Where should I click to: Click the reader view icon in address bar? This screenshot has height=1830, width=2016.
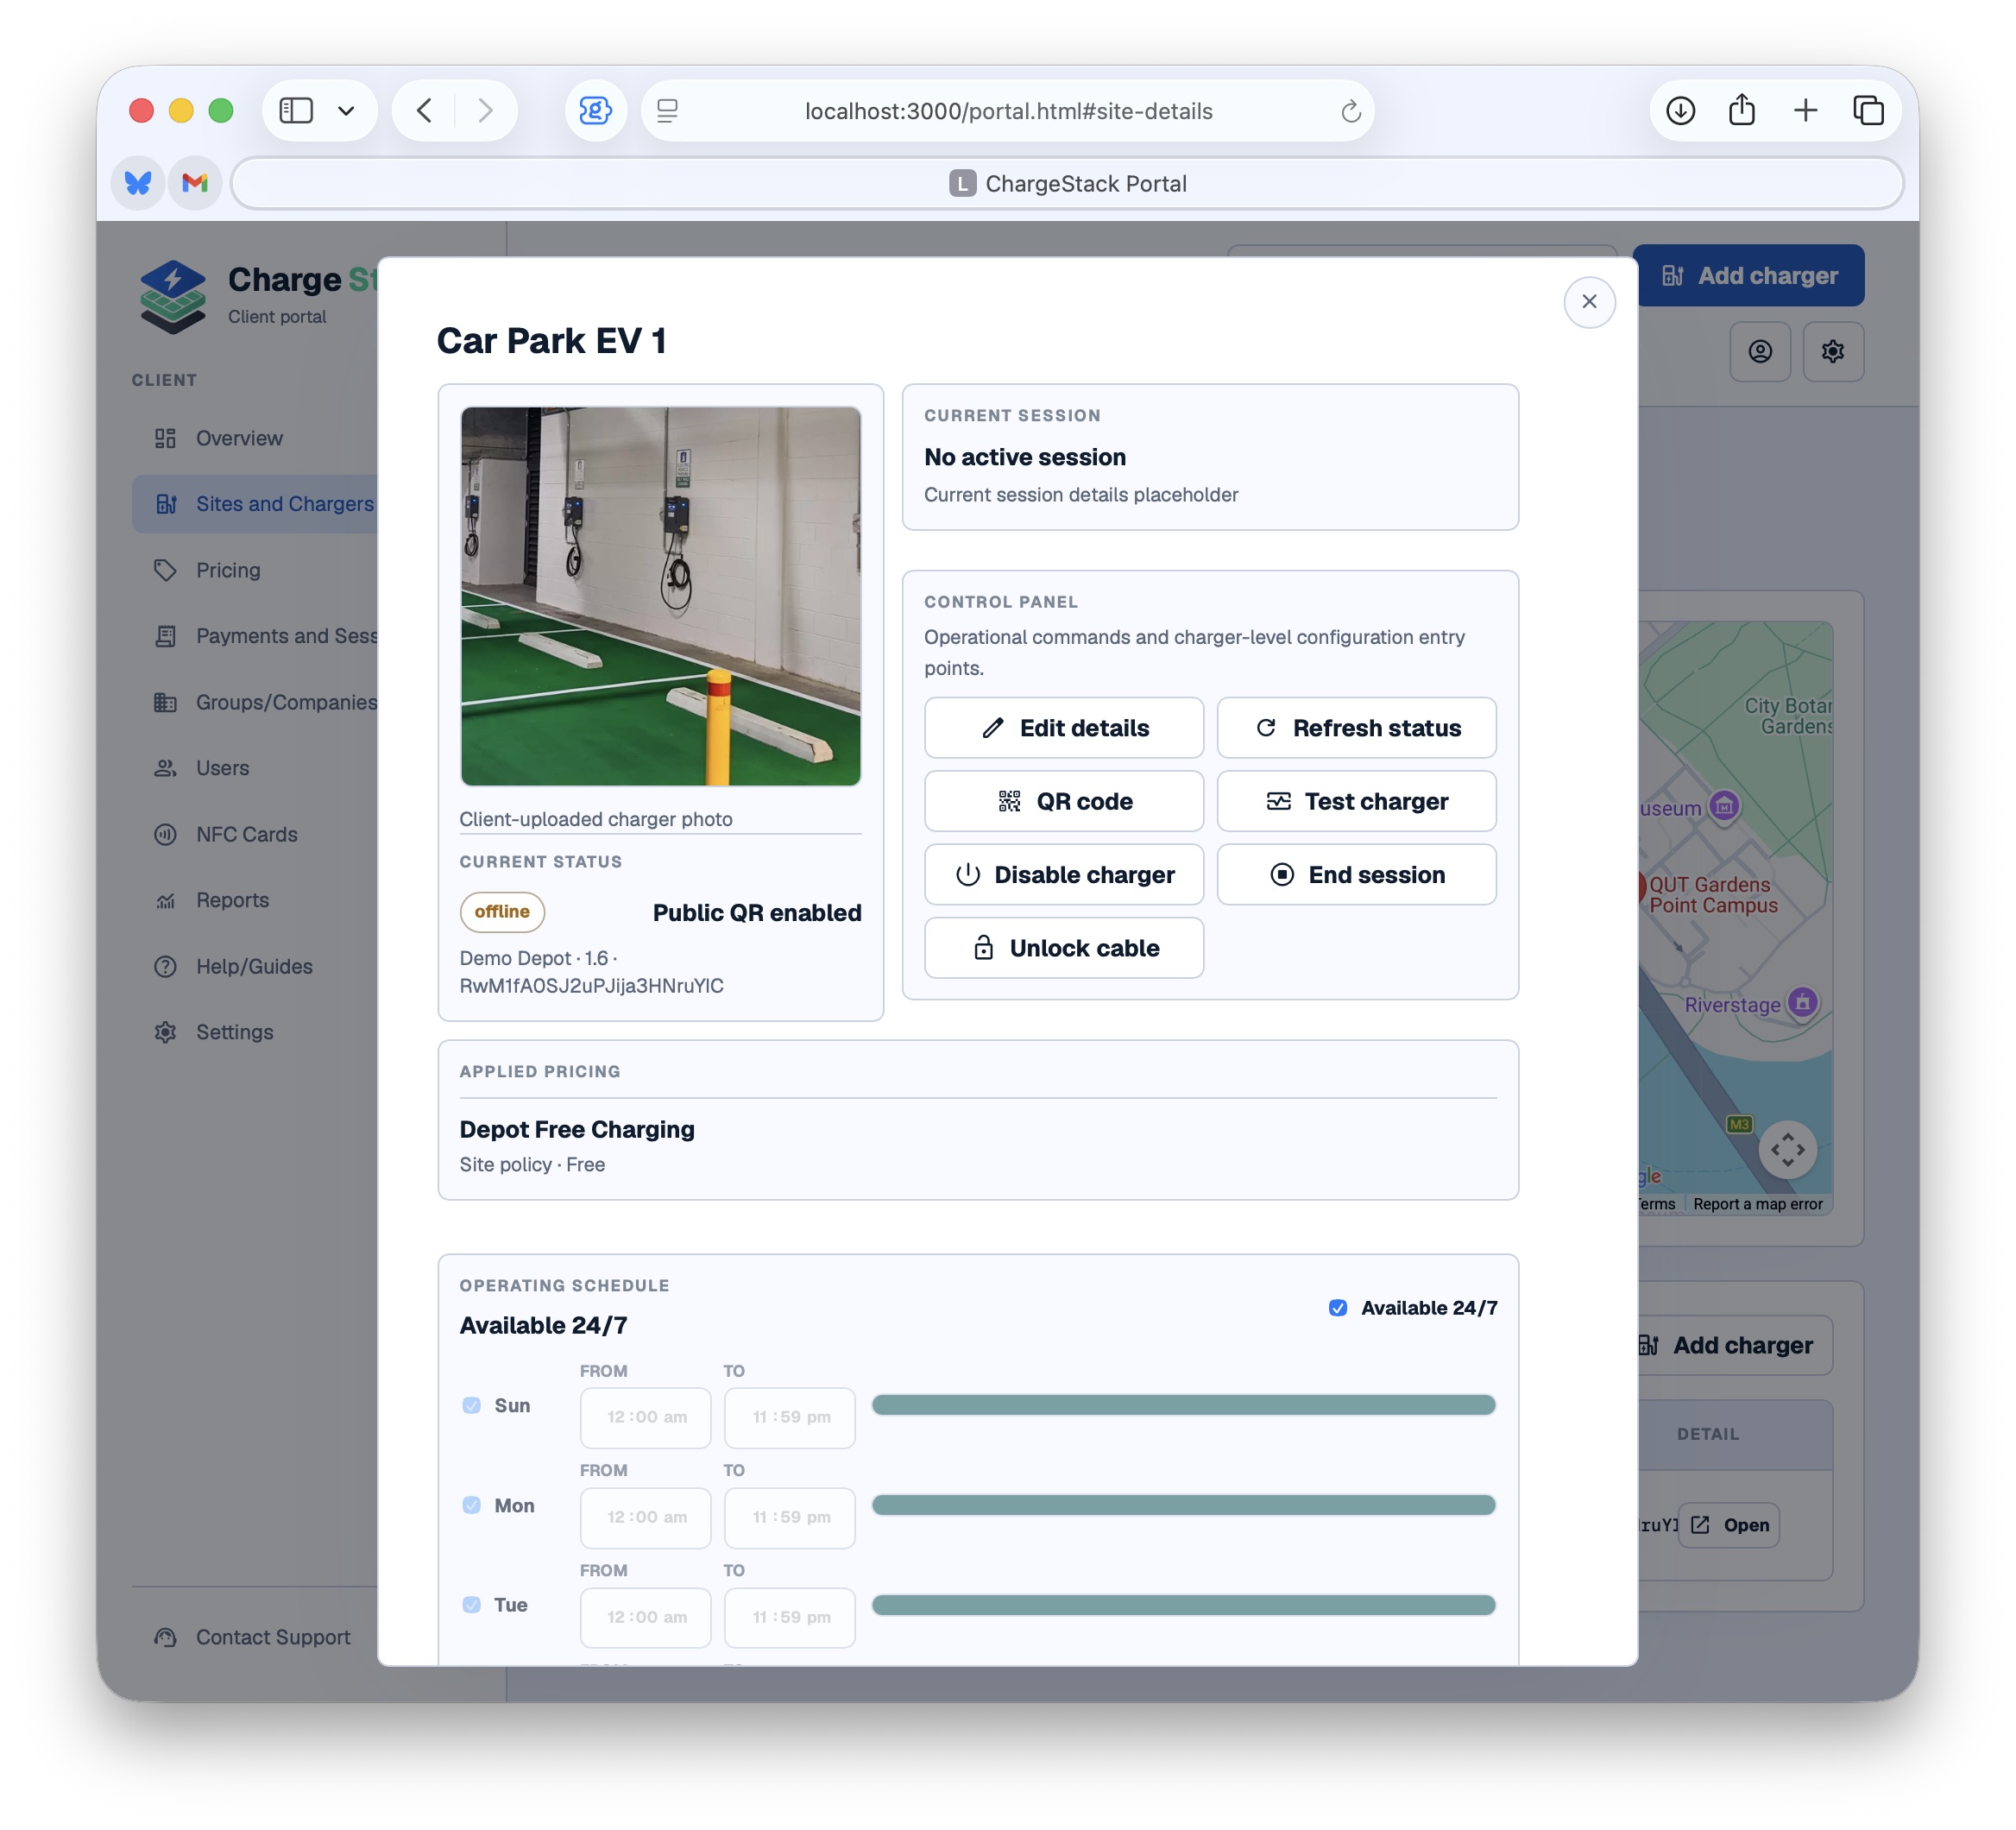click(x=668, y=111)
